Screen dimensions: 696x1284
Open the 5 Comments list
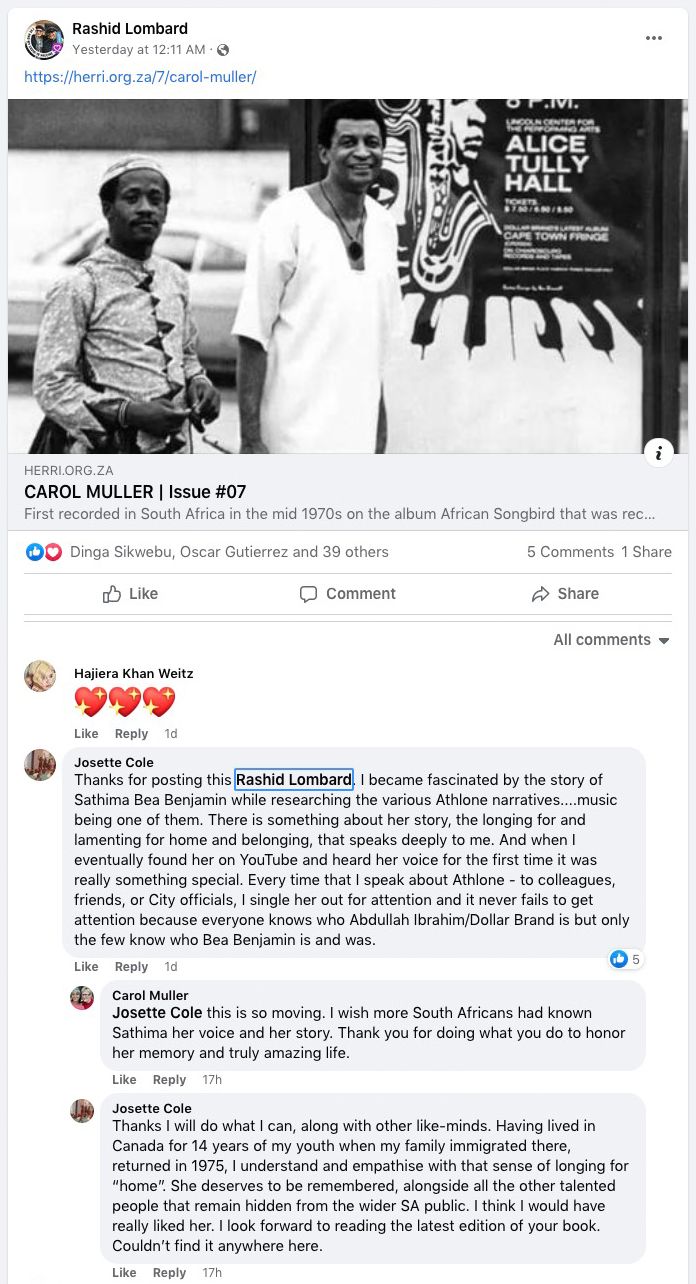coord(570,552)
